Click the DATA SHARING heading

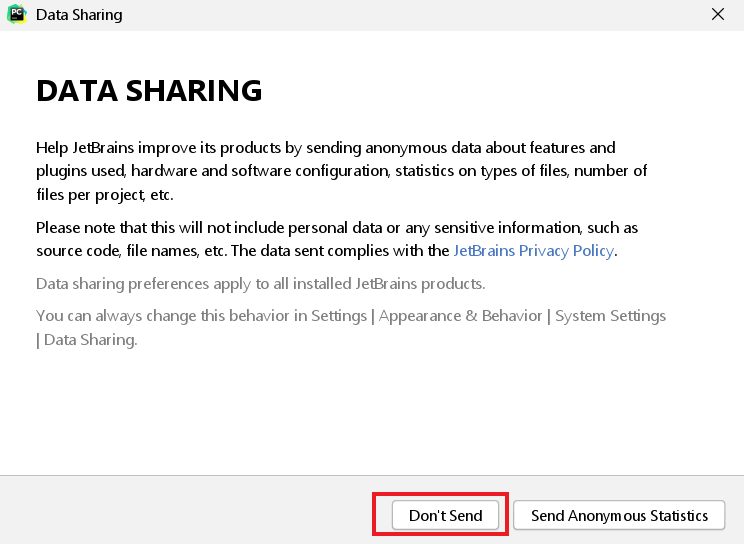pos(149,91)
